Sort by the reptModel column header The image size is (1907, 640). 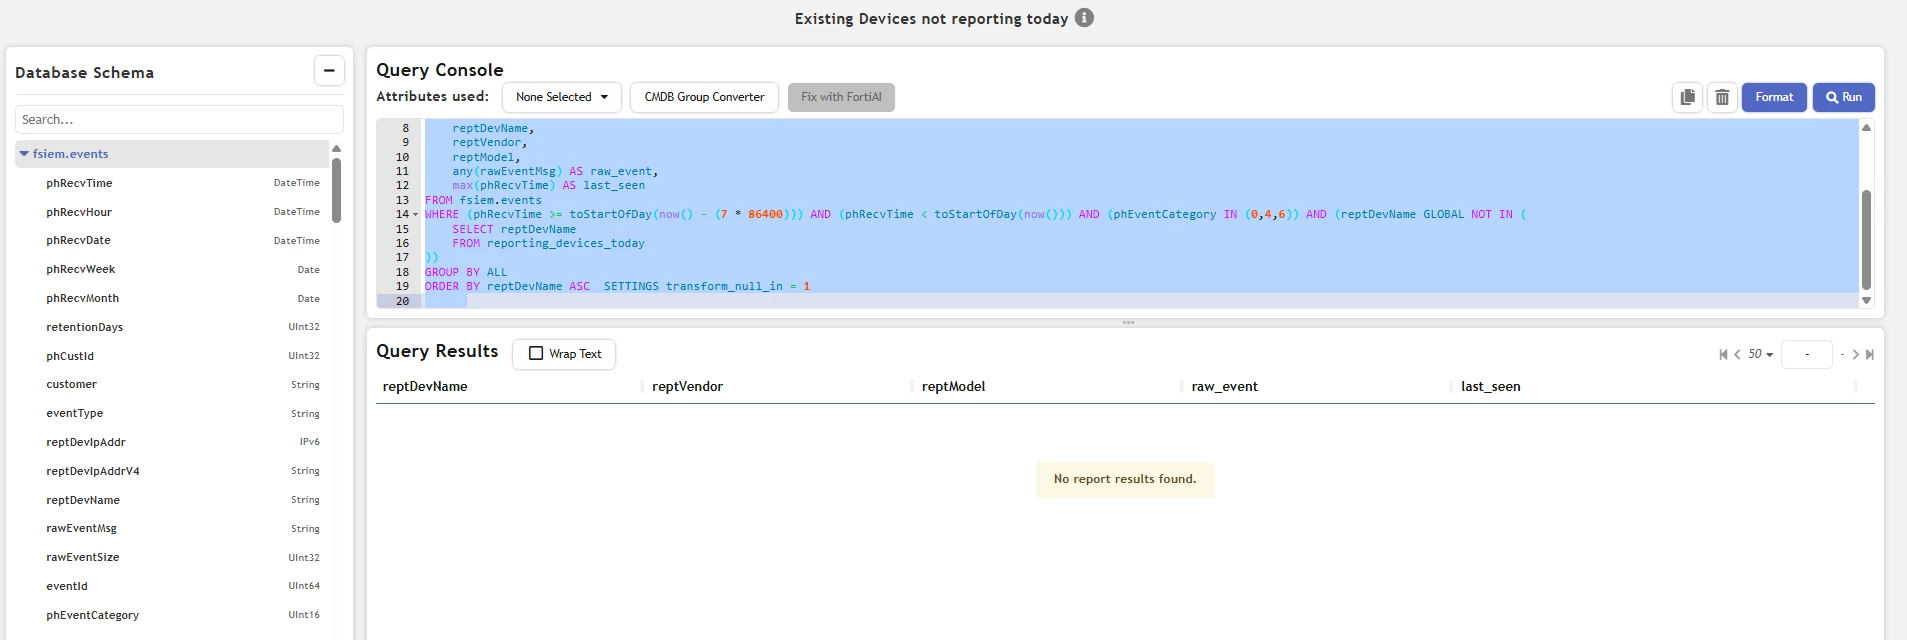(953, 386)
